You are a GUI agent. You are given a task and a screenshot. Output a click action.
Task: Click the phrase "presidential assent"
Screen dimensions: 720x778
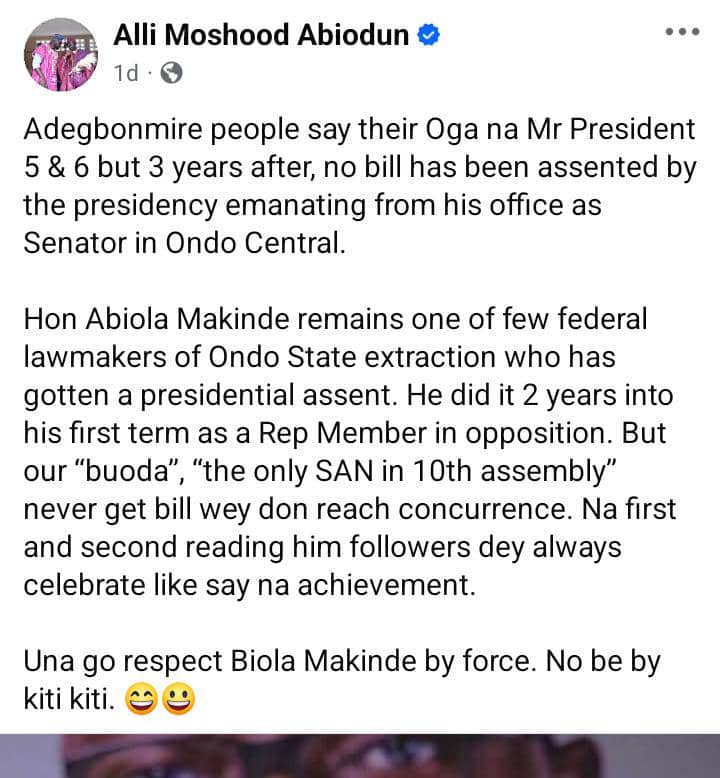(x=284, y=395)
